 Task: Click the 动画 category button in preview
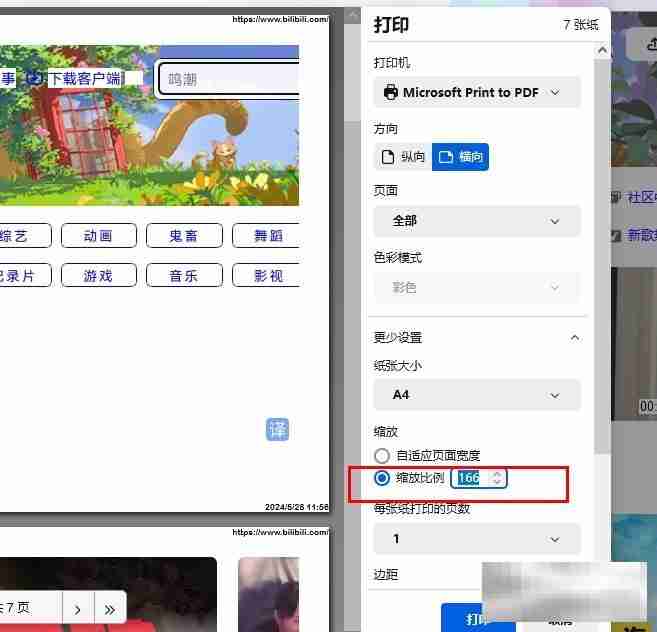(x=98, y=236)
